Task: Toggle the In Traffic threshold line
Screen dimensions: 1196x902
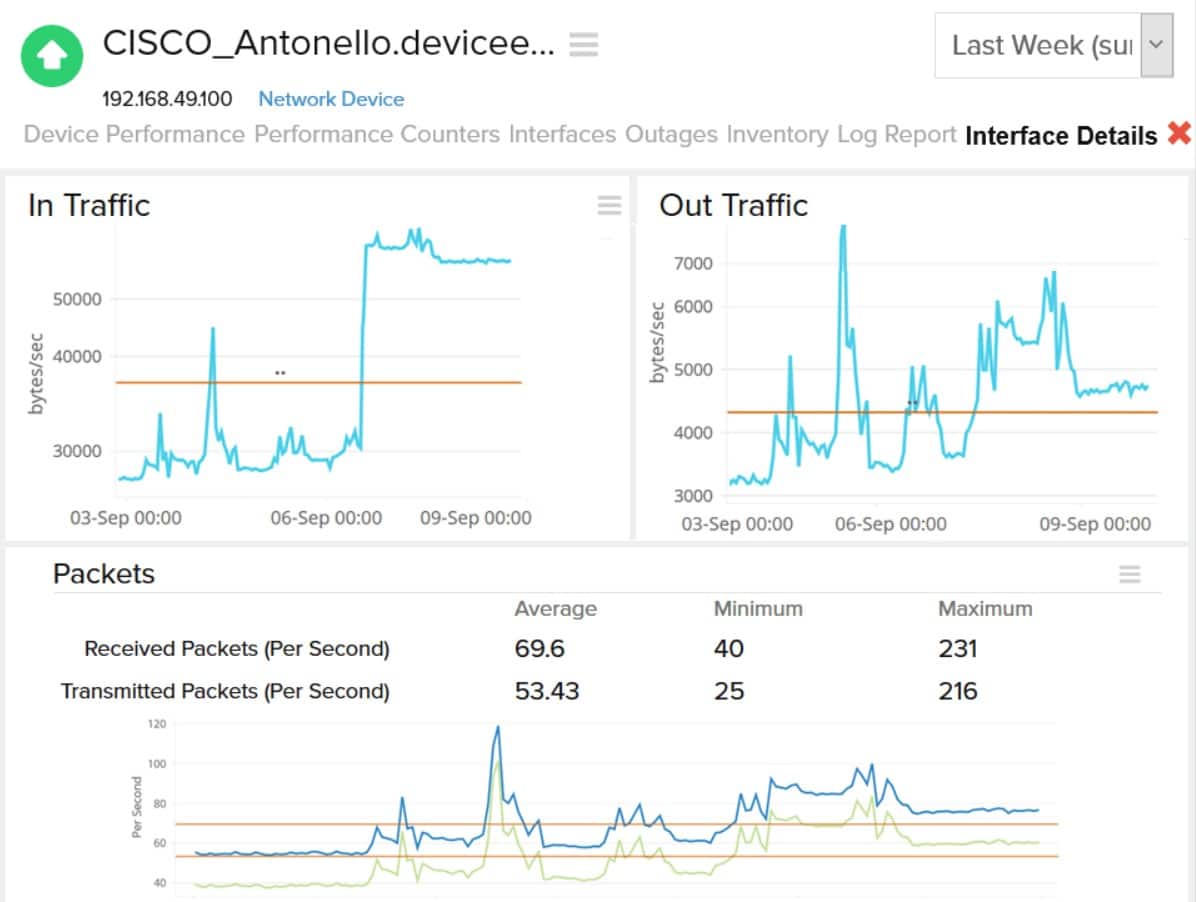Action: coord(318,381)
